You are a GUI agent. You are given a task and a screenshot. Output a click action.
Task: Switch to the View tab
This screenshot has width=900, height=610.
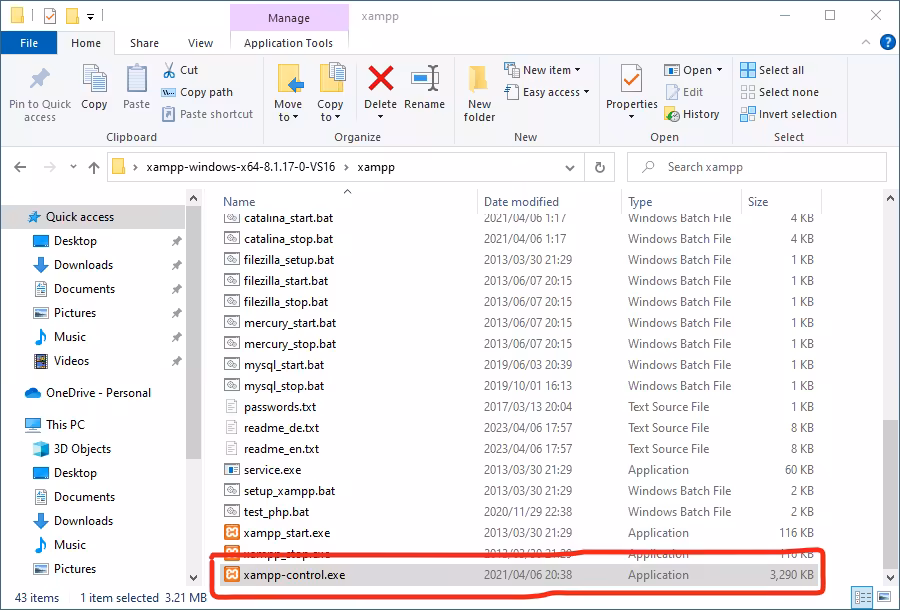tap(200, 43)
